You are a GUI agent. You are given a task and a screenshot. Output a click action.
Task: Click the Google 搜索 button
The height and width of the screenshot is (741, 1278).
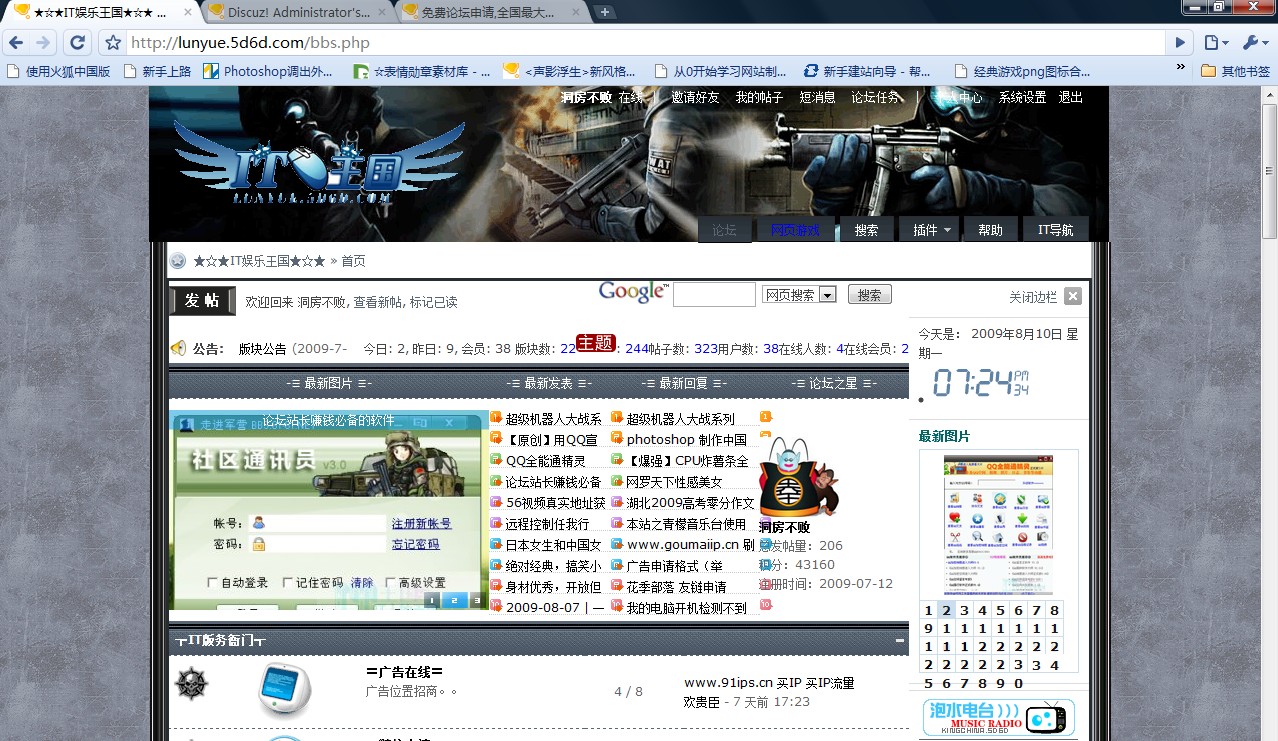(869, 295)
